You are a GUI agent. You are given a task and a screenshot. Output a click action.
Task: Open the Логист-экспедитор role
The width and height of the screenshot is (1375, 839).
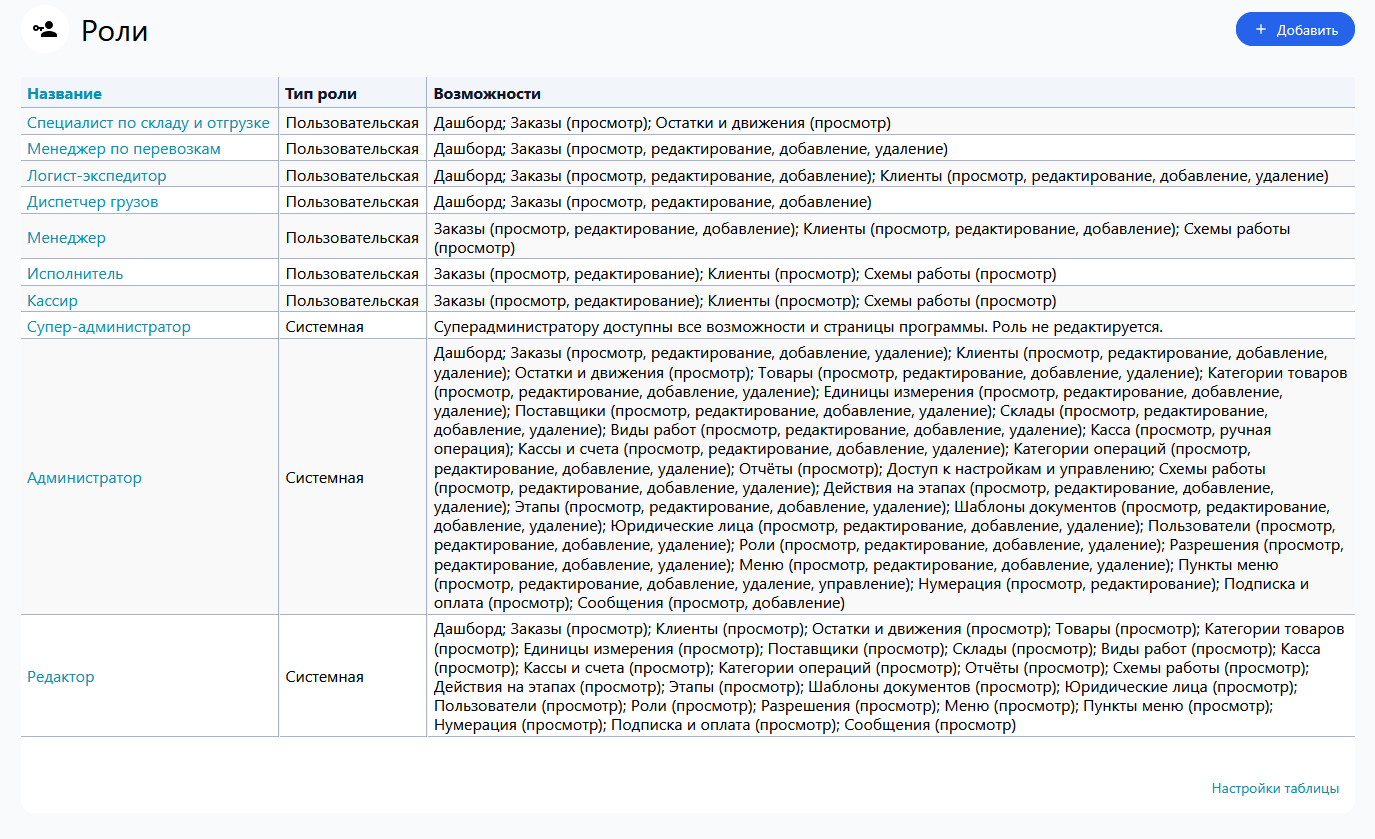(97, 176)
